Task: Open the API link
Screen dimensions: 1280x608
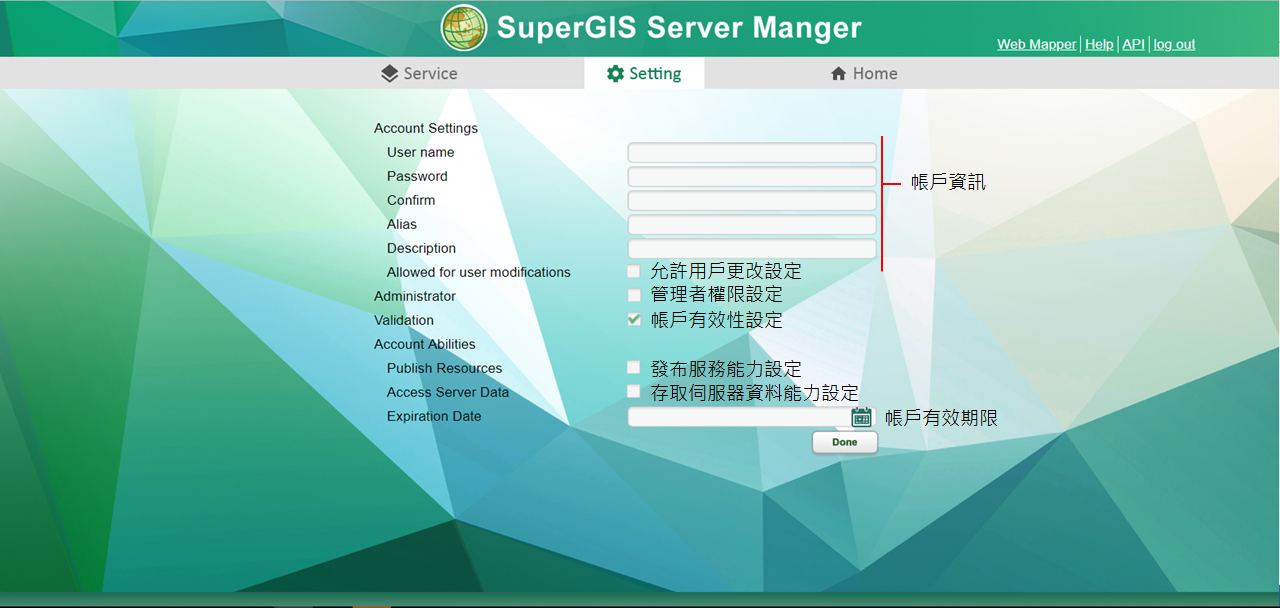Action: 1133,44
